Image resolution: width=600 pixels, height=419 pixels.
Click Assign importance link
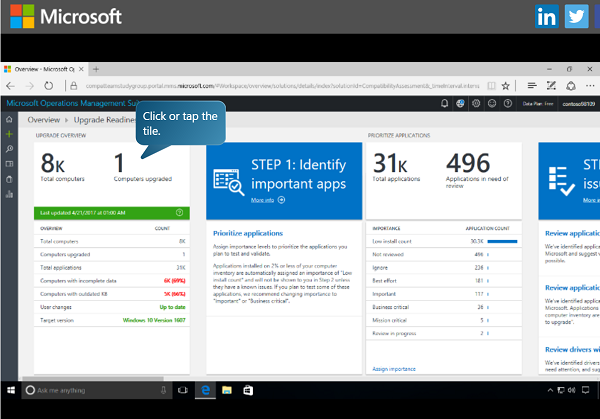click(394, 369)
